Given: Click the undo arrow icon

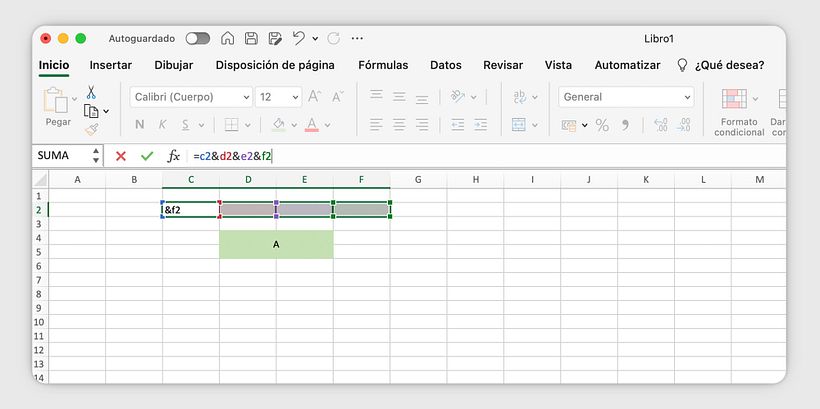Looking at the screenshot, I should [299, 38].
